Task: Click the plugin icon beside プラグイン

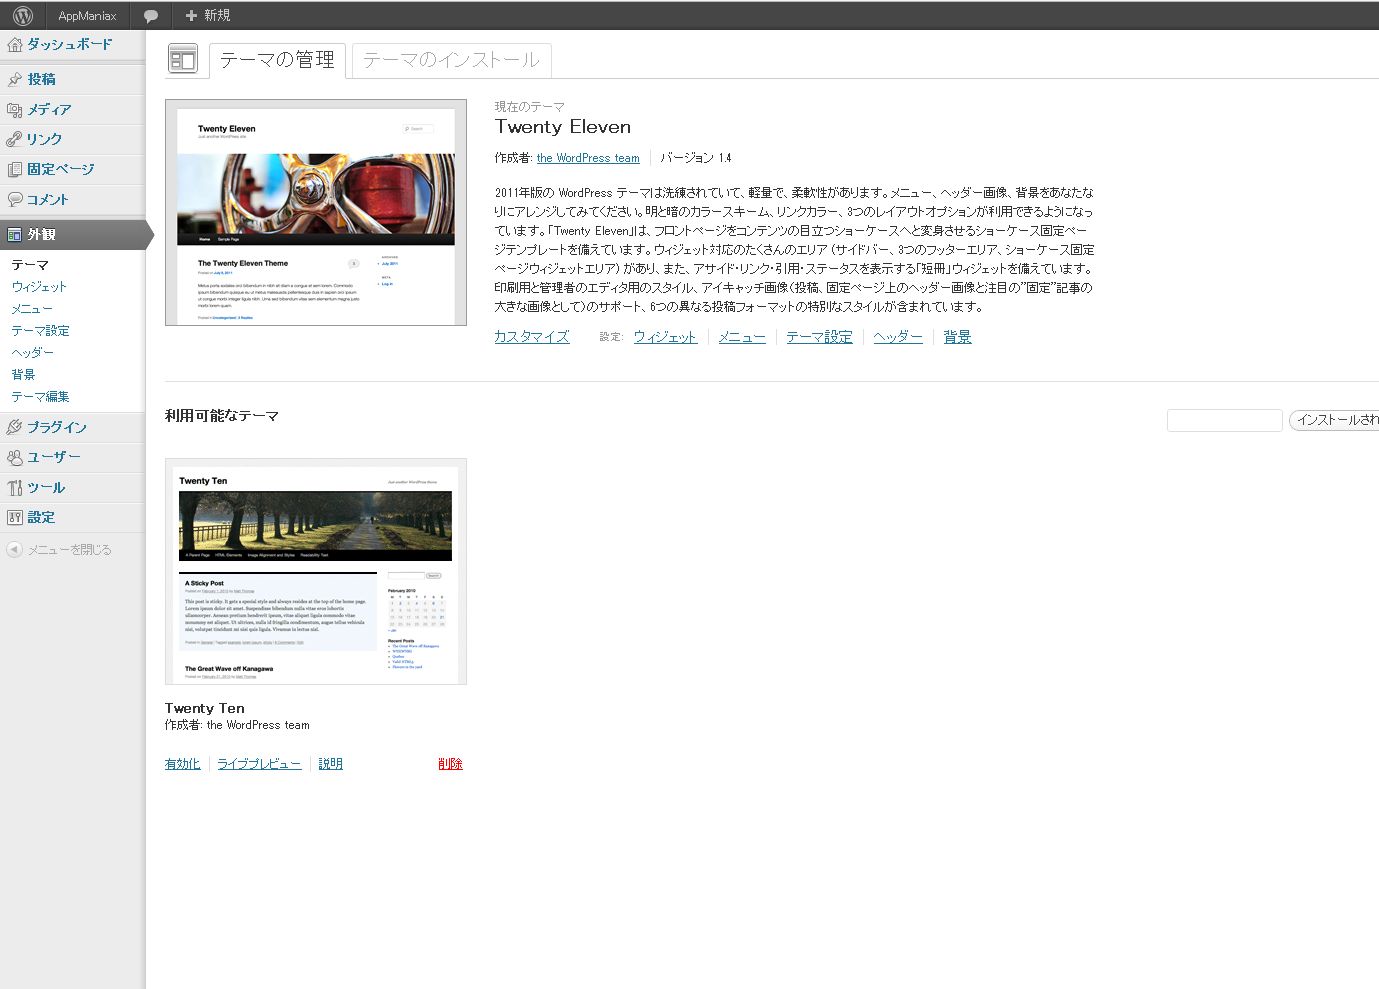Action: (14, 427)
